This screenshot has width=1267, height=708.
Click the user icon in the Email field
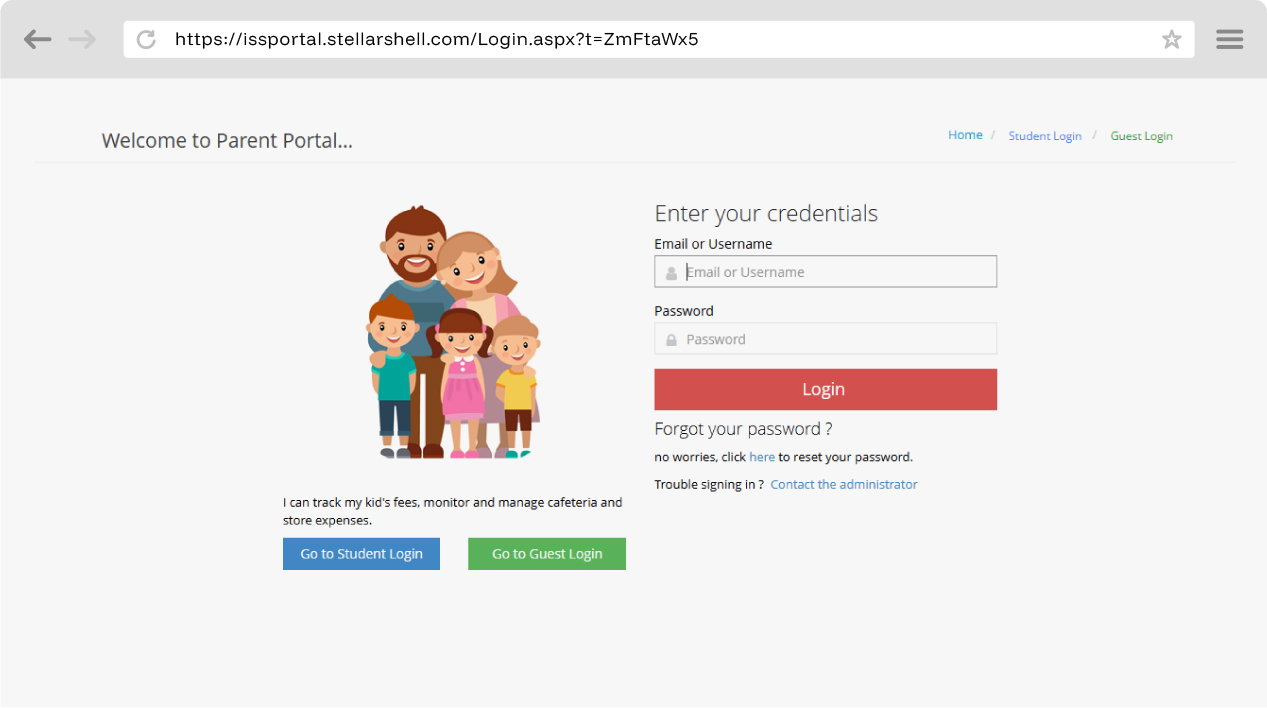pos(671,272)
